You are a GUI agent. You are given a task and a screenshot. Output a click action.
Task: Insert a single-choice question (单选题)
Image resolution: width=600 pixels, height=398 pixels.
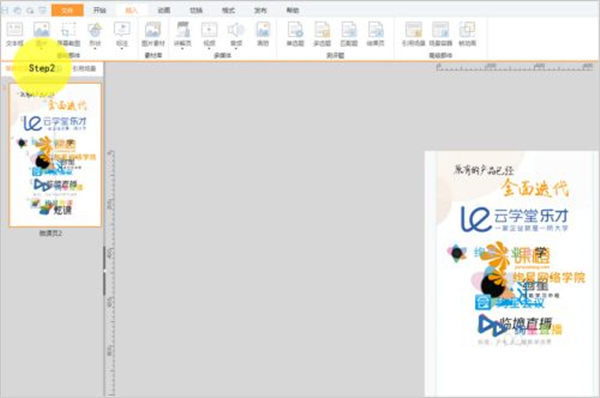click(295, 34)
